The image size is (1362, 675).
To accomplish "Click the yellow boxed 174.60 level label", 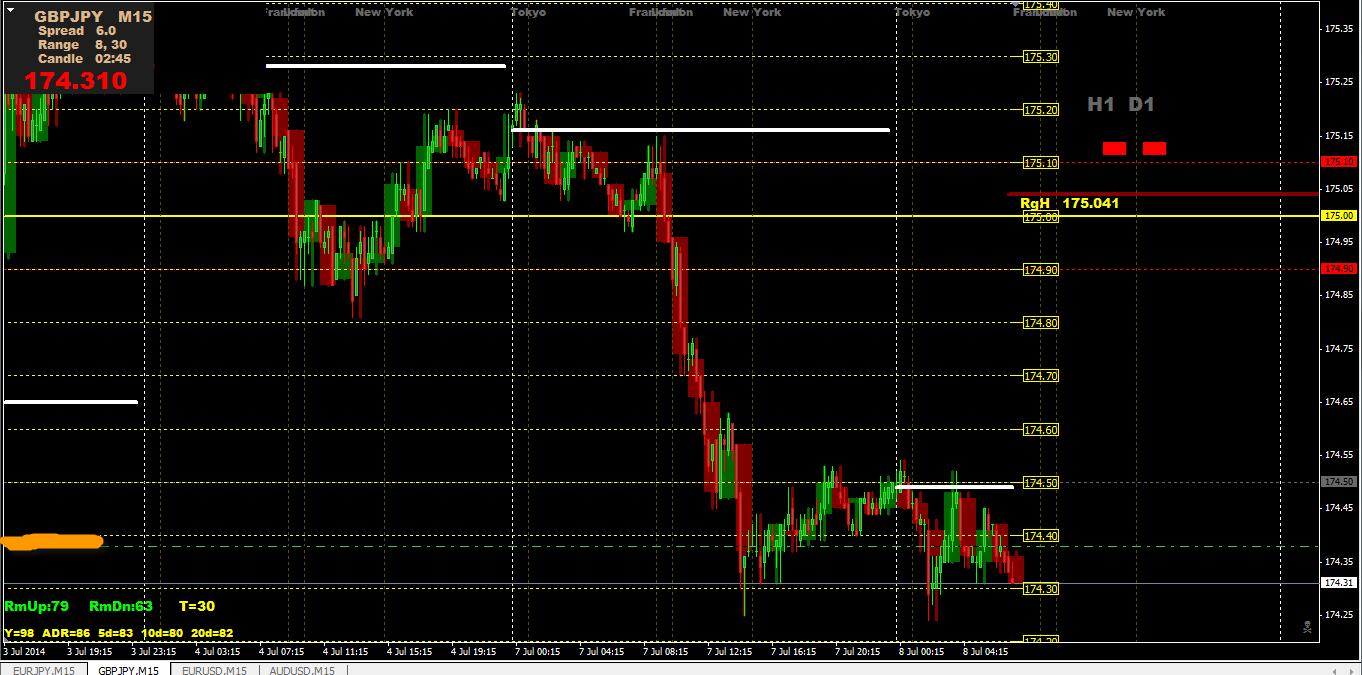I will 1041,430.
